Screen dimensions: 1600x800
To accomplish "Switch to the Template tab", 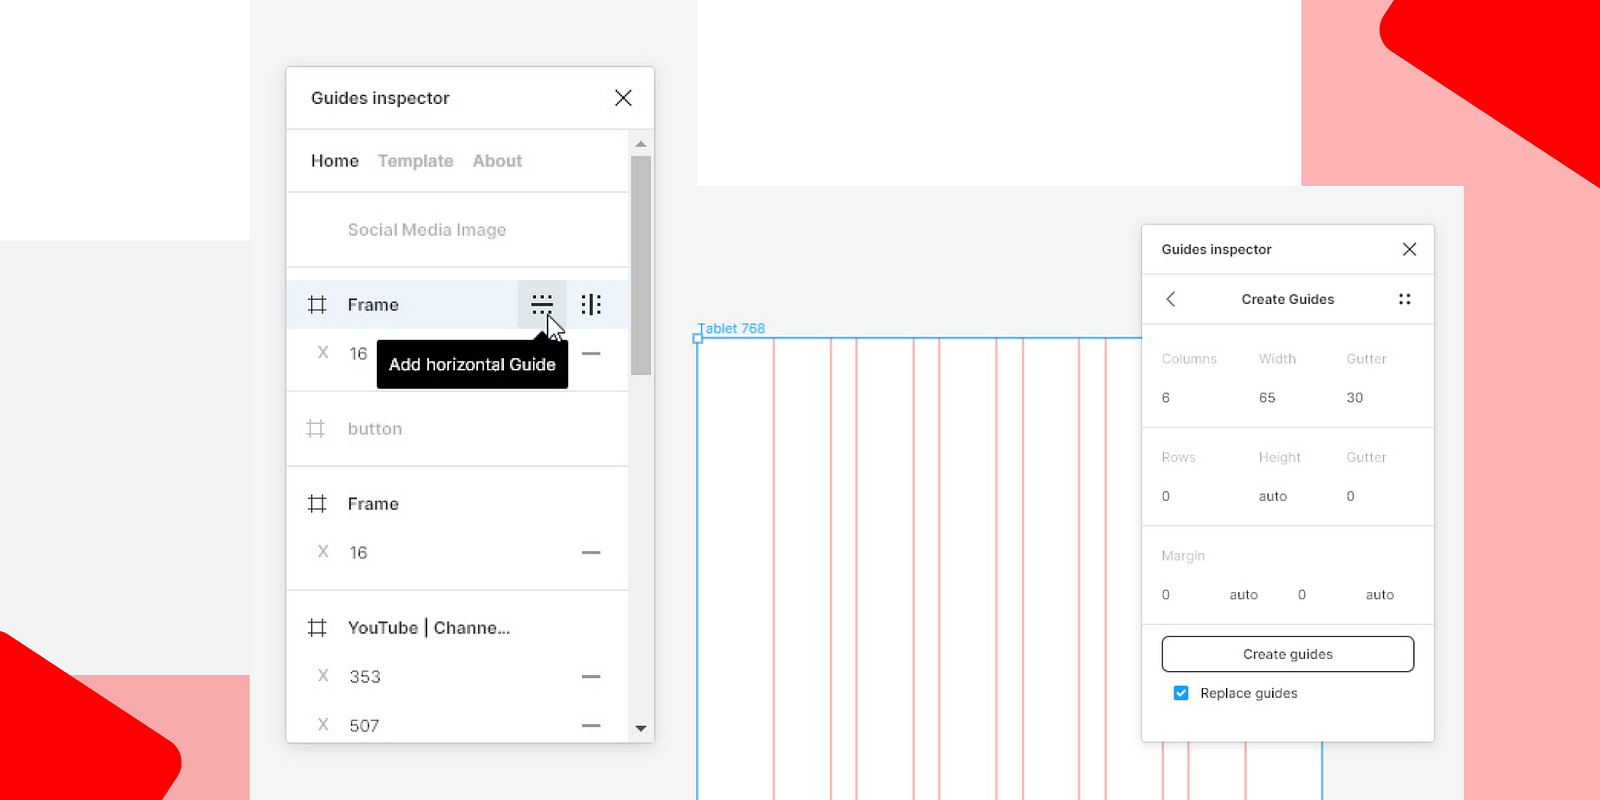I will coord(415,161).
